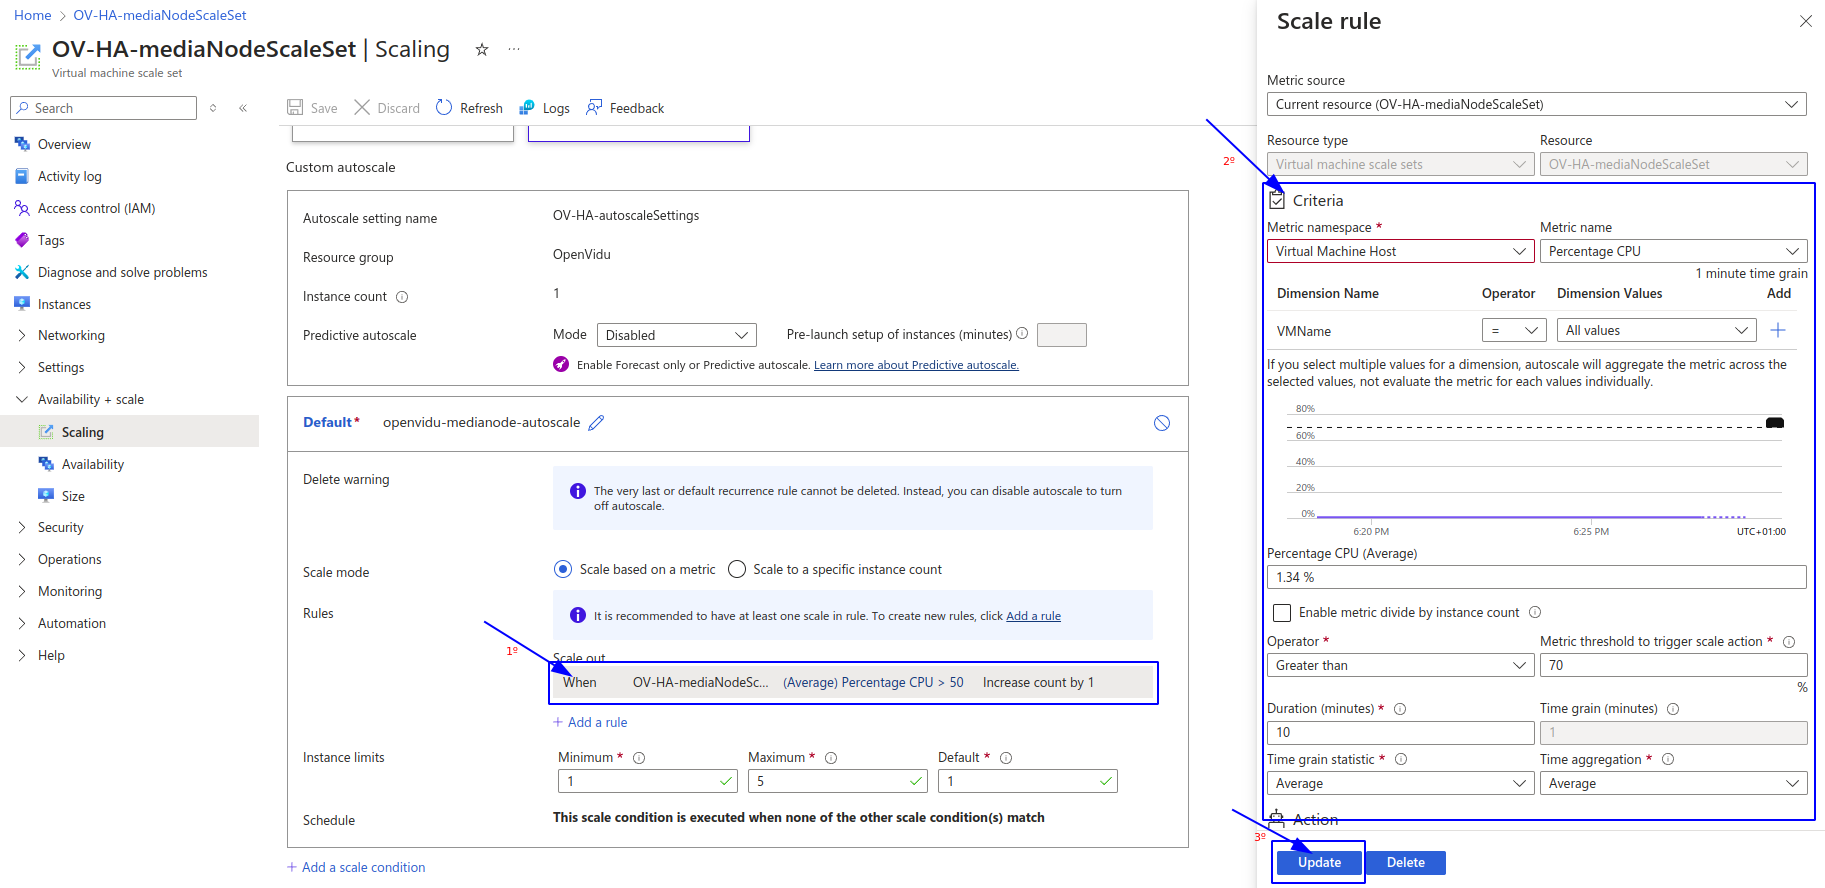Screen dimensions: 1825x888
Task: Enable metric divide by instance count
Action: coord(1282,613)
